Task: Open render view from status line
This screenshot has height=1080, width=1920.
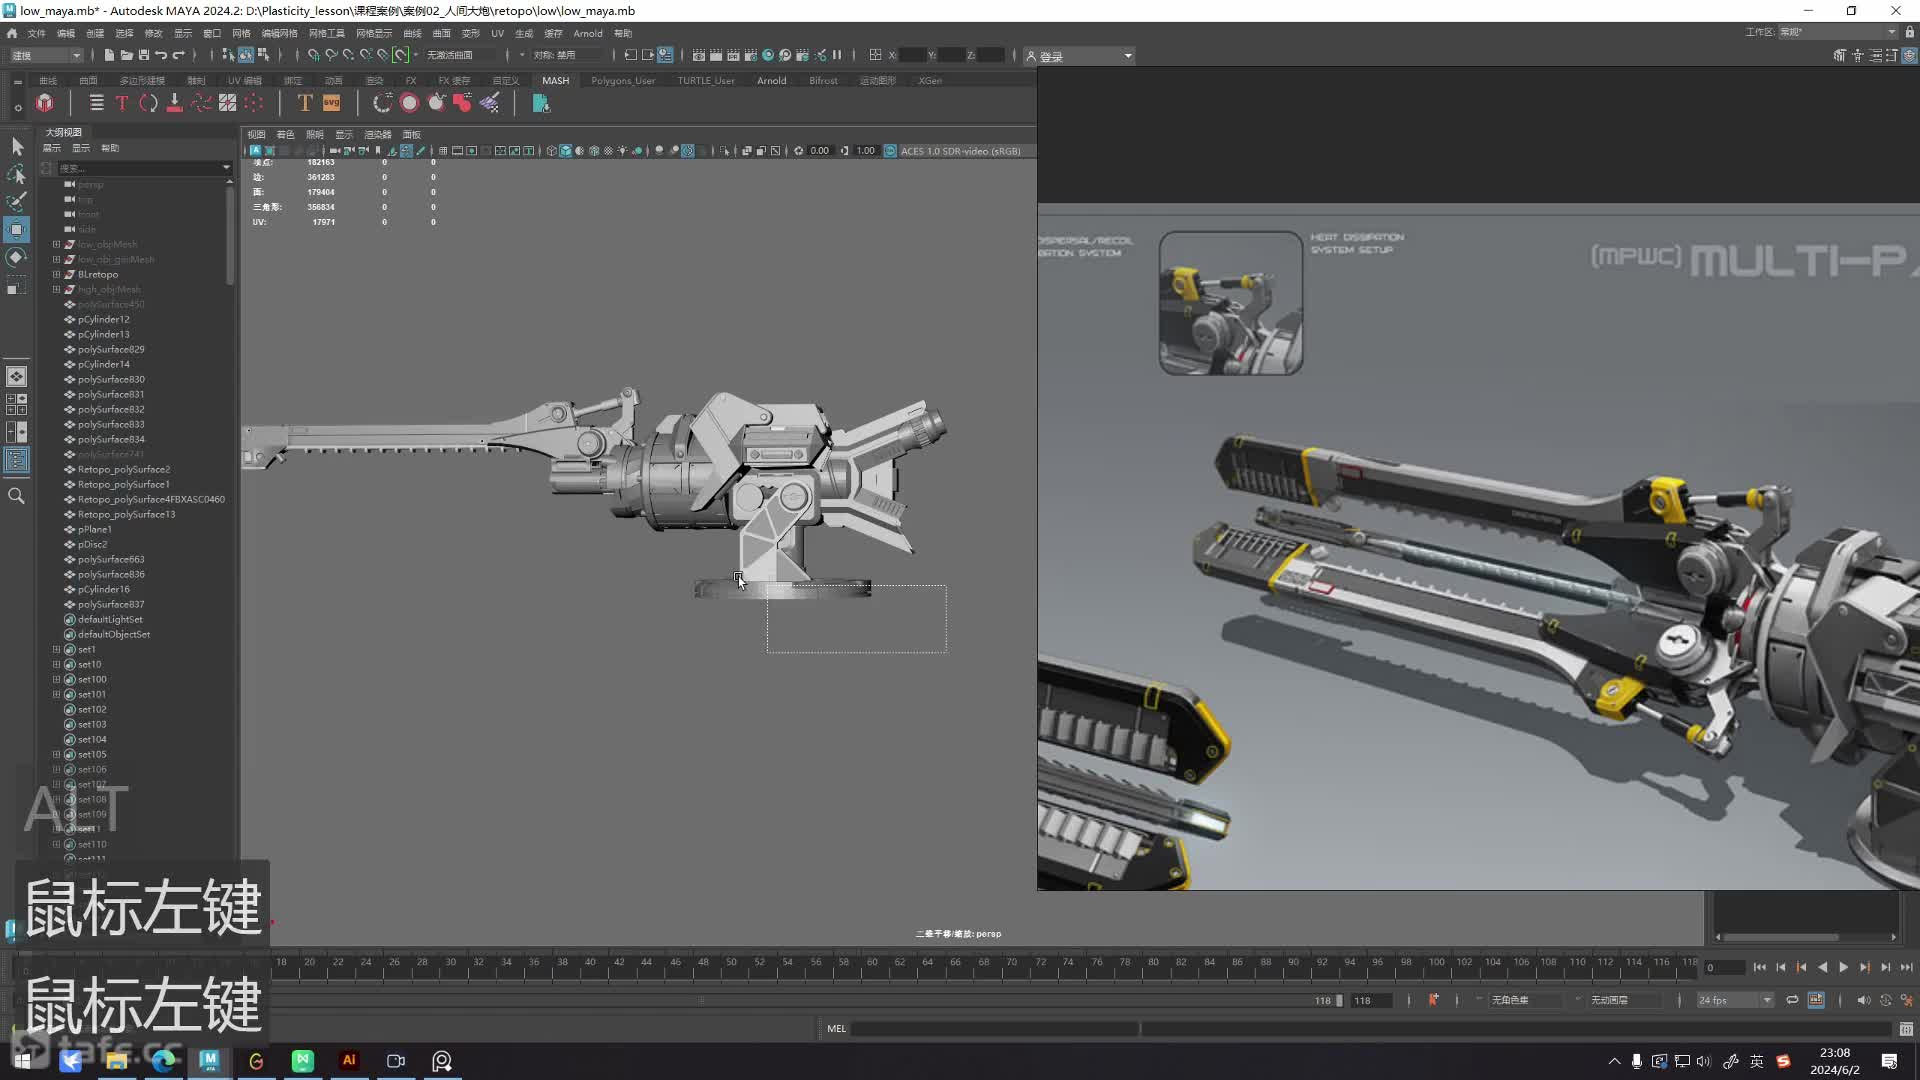Action: pos(699,55)
